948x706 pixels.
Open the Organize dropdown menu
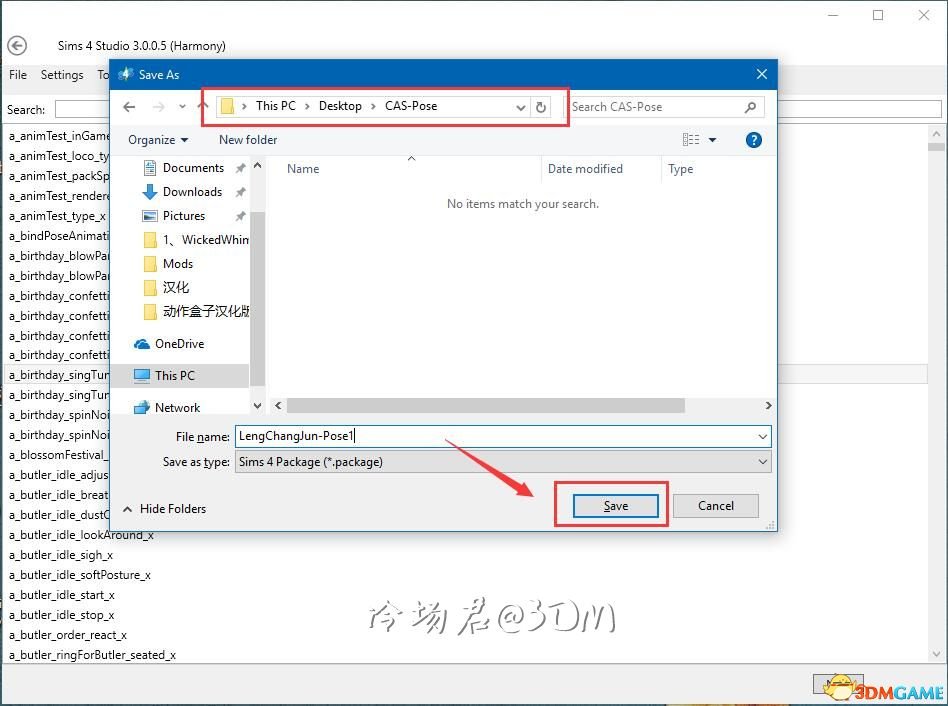point(158,140)
